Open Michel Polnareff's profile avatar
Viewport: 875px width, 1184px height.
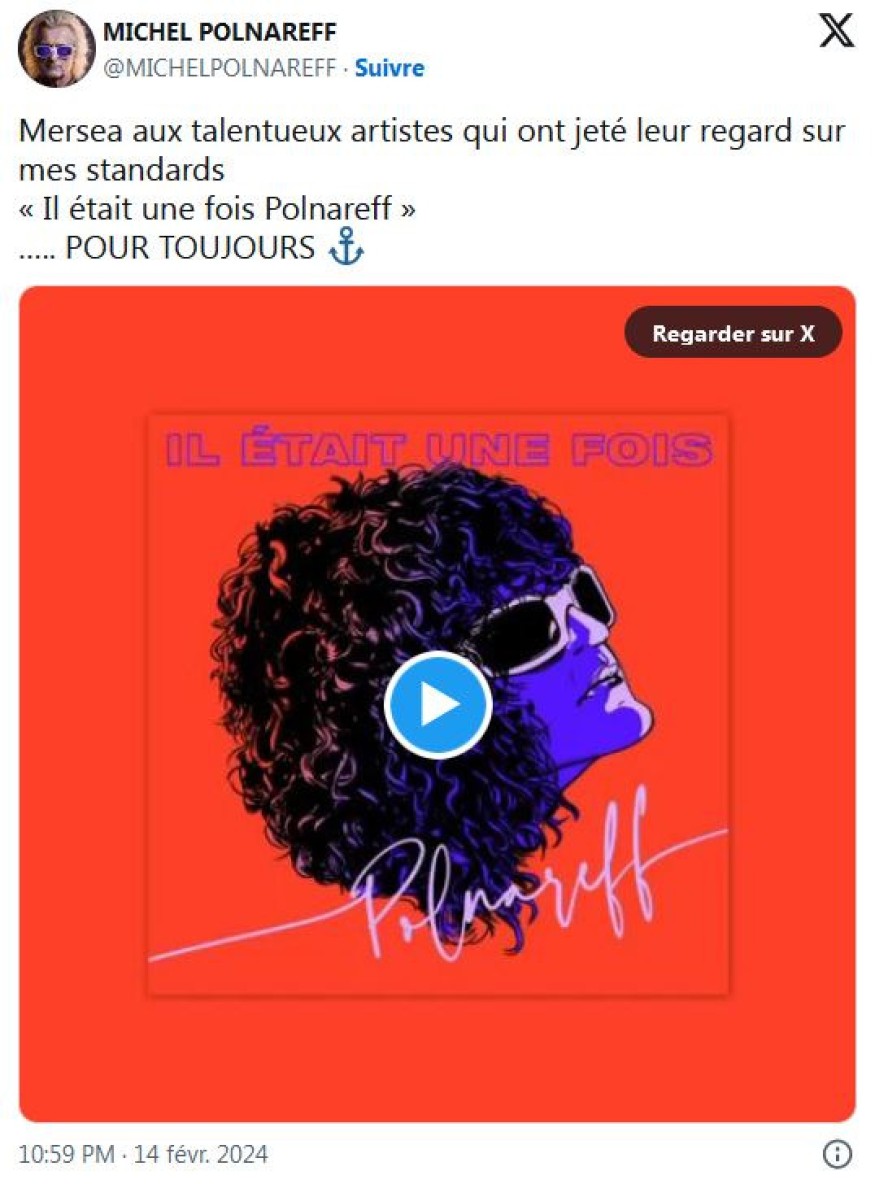click(x=57, y=50)
